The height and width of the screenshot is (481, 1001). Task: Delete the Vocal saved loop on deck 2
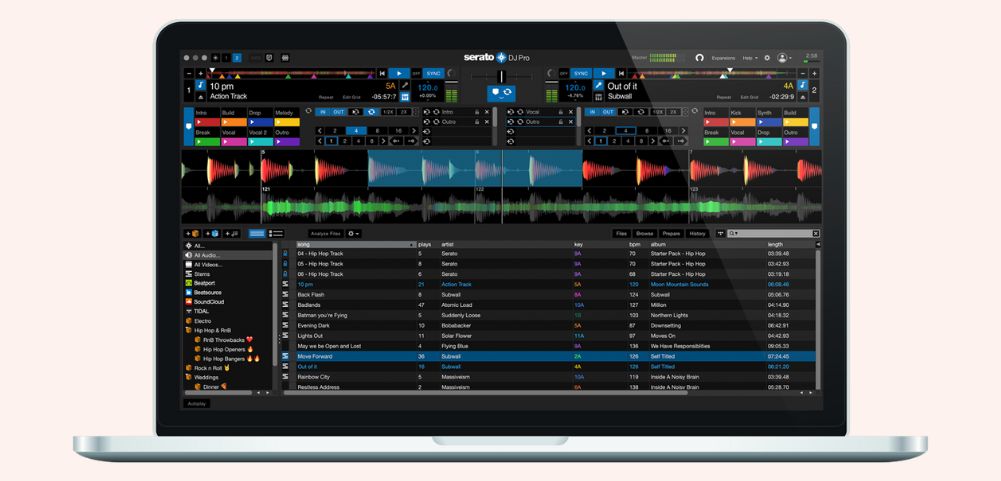pyautogui.click(x=571, y=112)
